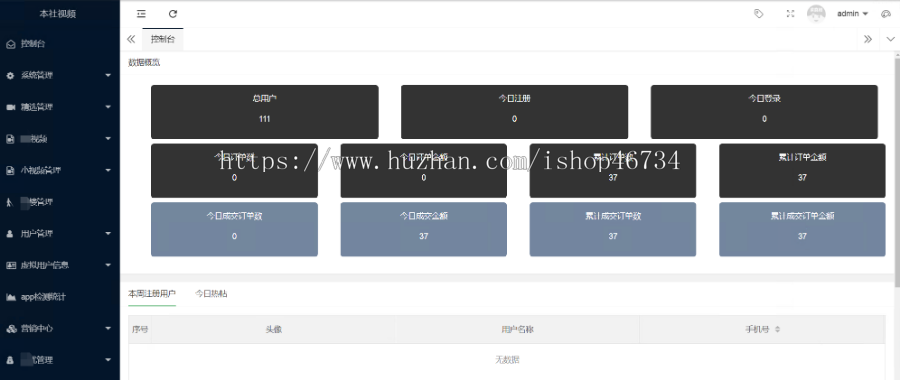This screenshot has width=900, height=380.
Task: Click the app检测统计 chart icon
Action: click(x=11, y=297)
